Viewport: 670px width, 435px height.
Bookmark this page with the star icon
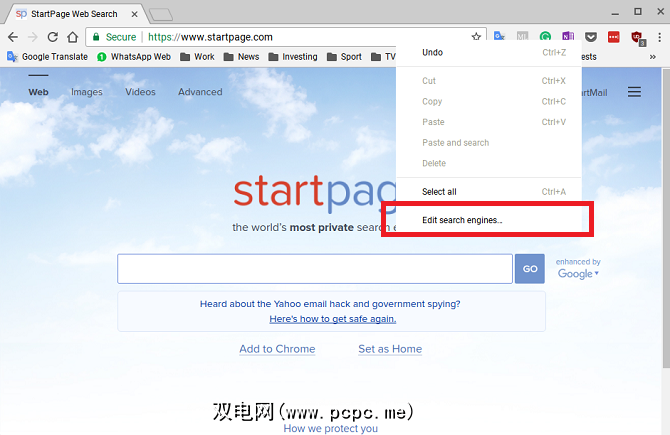[x=476, y=37]
